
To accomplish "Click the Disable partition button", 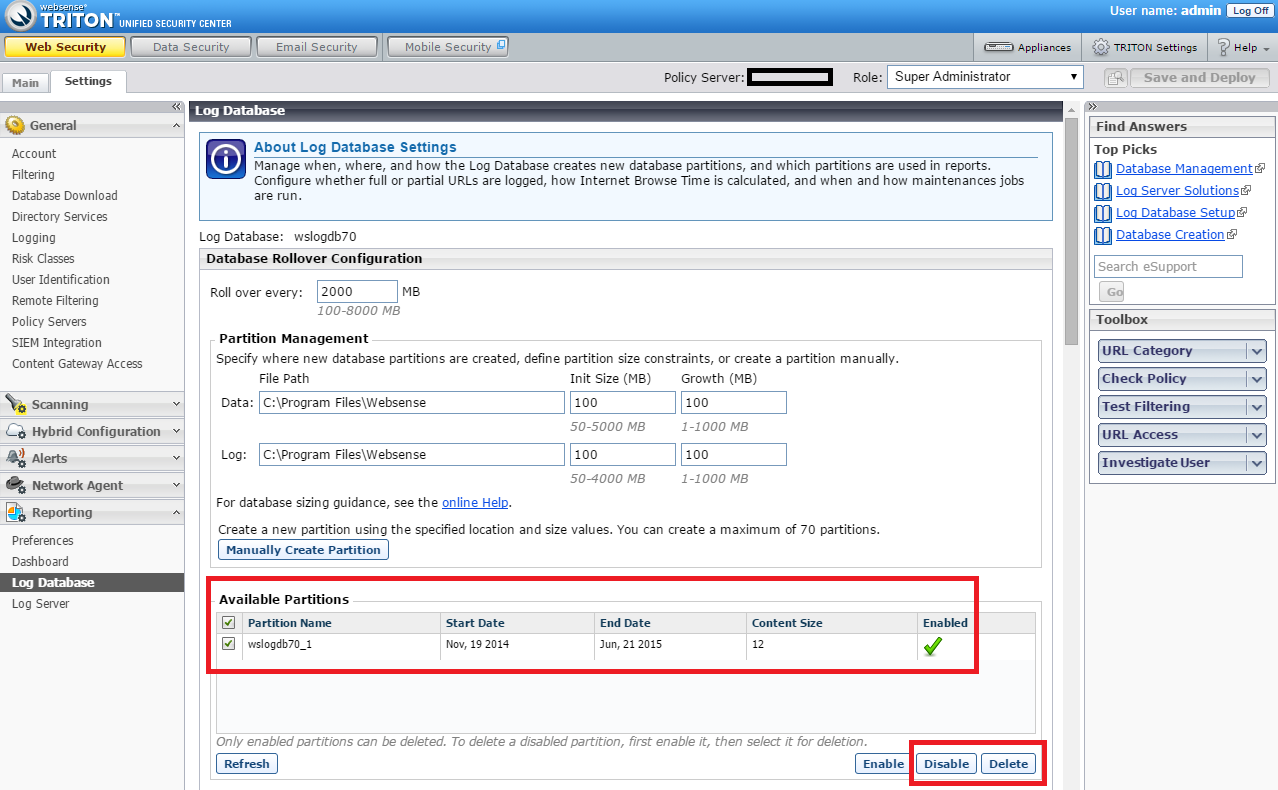I will tap(946, 764).
